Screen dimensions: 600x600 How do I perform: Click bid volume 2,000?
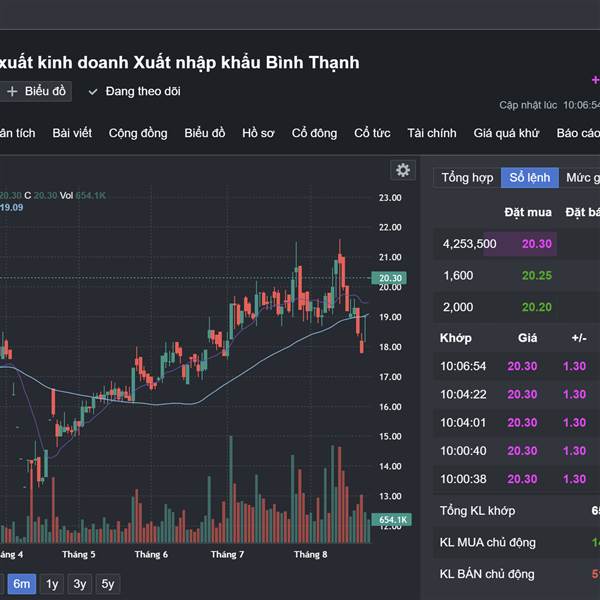click(x=458, y=307)
